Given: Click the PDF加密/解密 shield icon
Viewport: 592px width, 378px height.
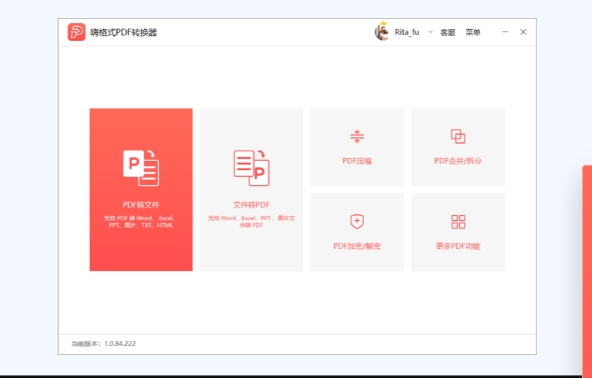Looking at the screenshot, I should click(x=357, y=222).
